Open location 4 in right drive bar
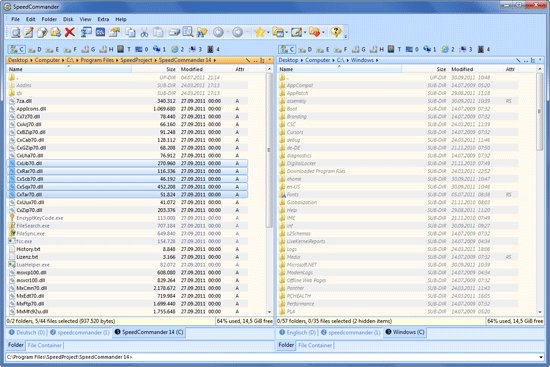 click(x=484, y=49)
